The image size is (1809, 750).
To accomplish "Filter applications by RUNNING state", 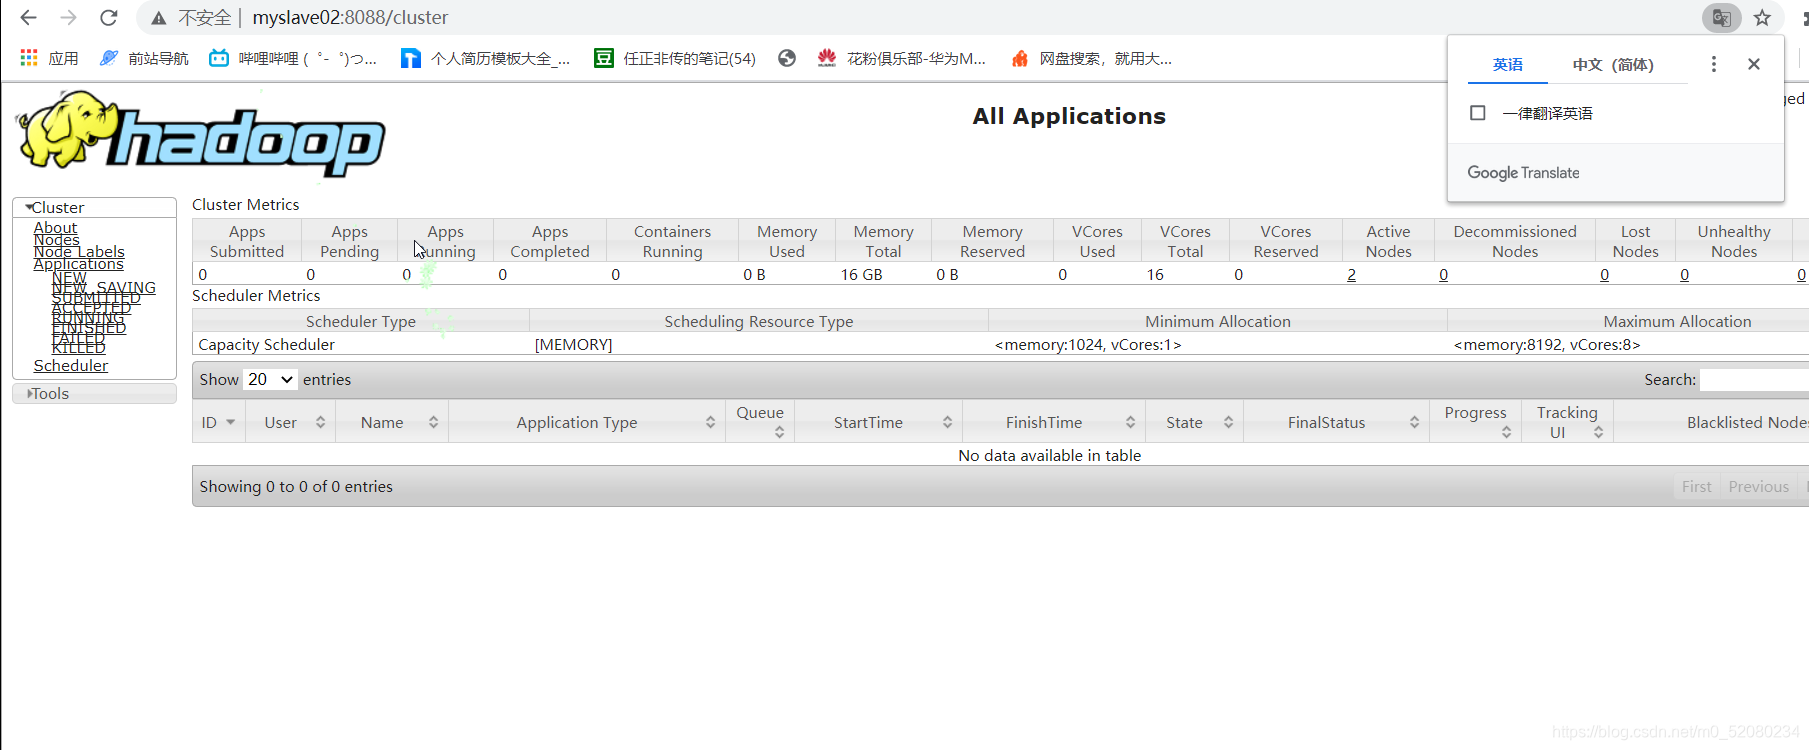I will pos(88,318).
